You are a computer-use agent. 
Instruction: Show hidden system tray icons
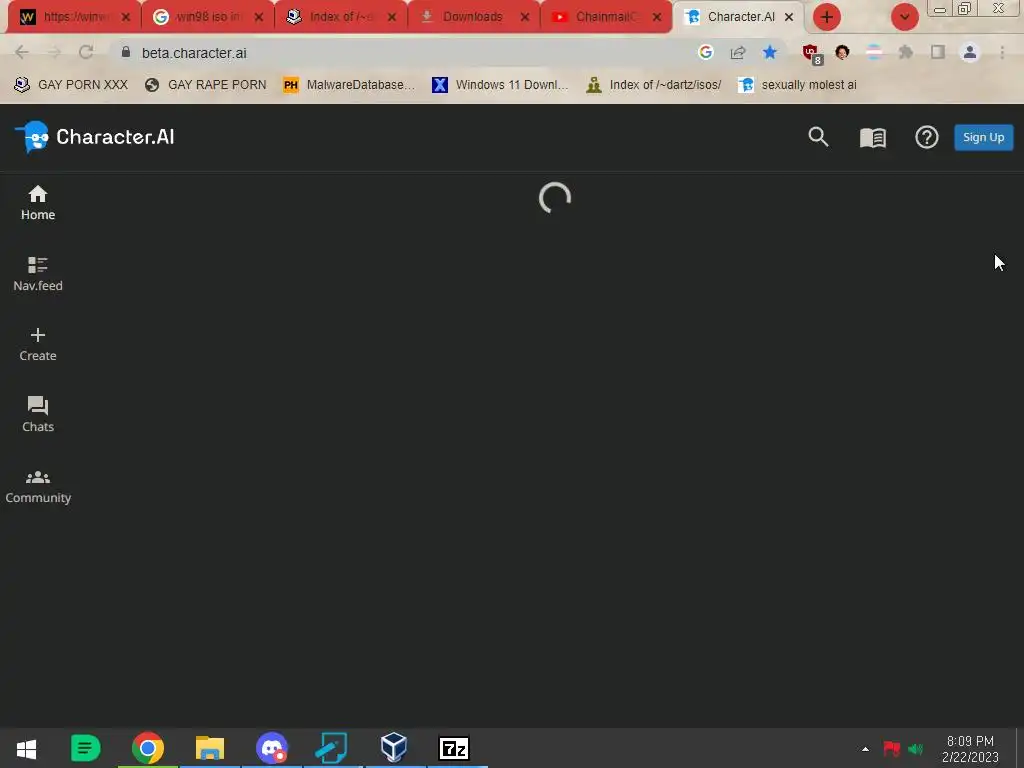(x=865, y=749)
